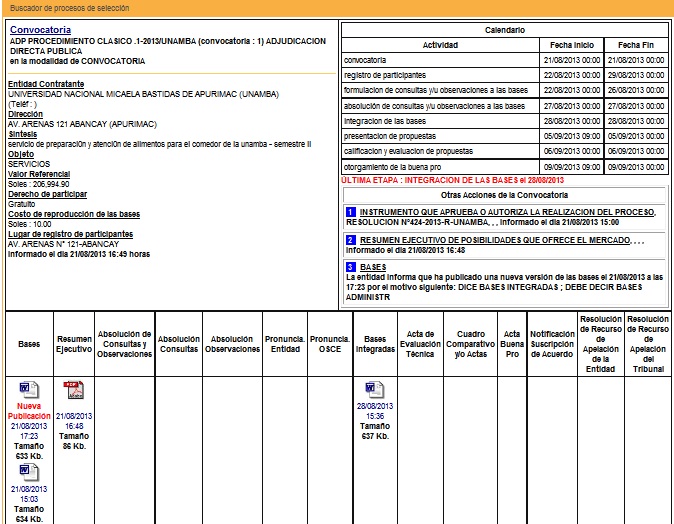674x524 pixels.
Task: Click the Fecha Fin column header
Action: (636, 45)
